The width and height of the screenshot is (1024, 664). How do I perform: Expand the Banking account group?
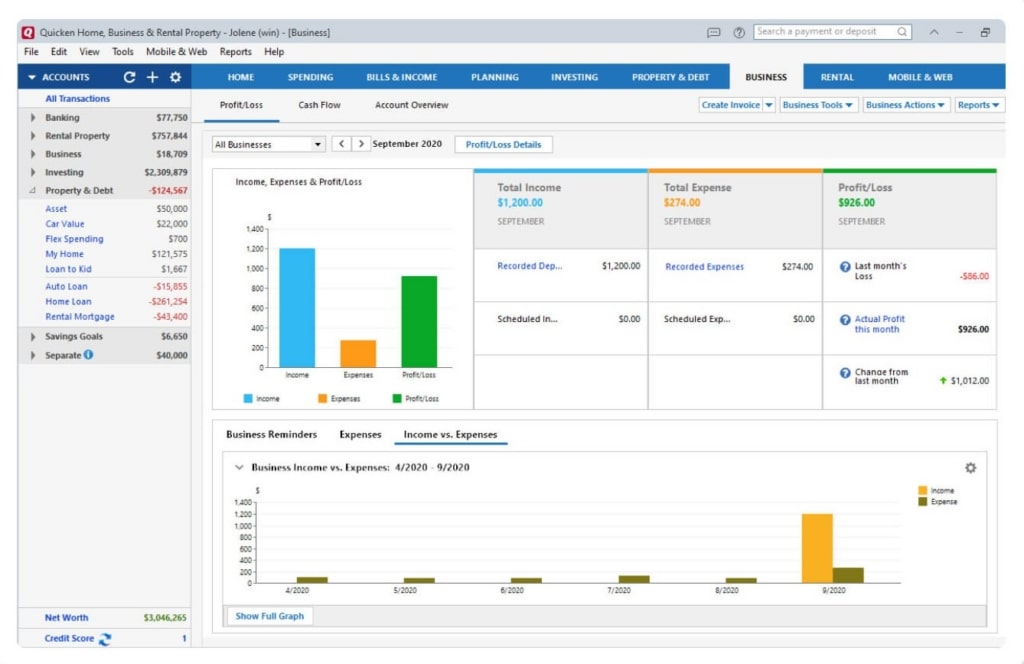pyautogui.click(x=33, y=118)
